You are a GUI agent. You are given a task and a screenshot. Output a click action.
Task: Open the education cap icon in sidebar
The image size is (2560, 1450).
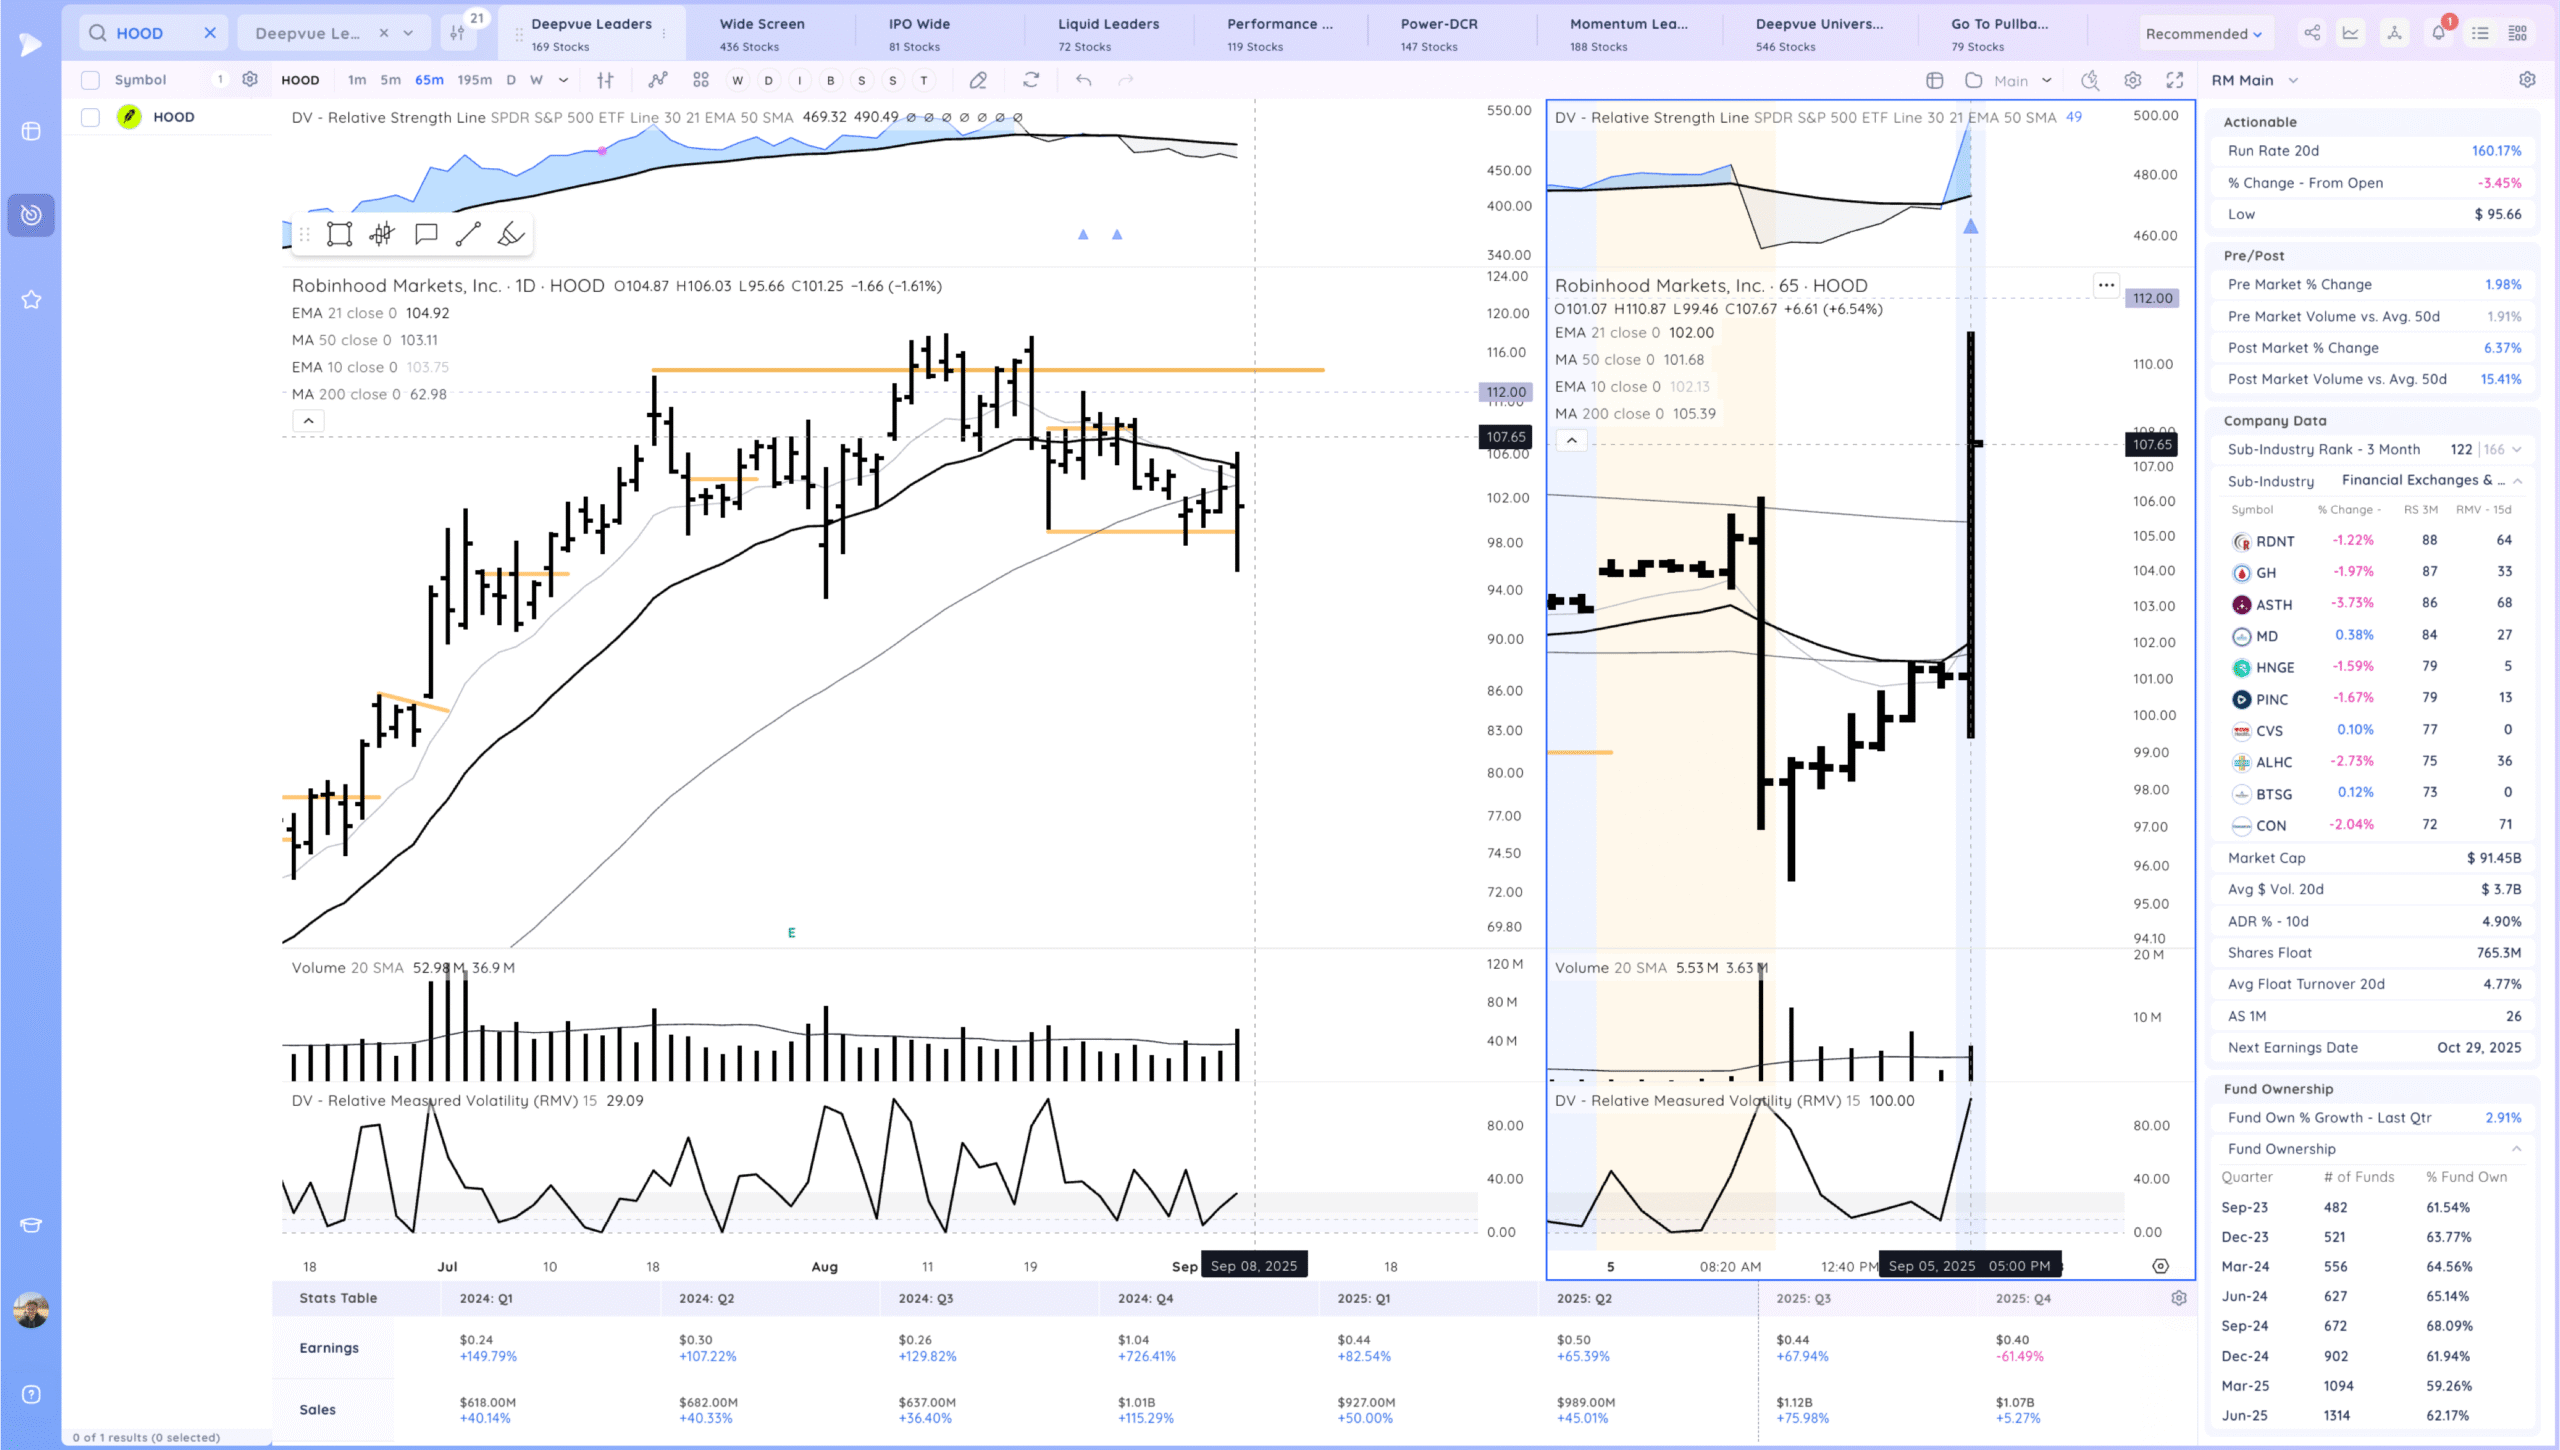31,1225
